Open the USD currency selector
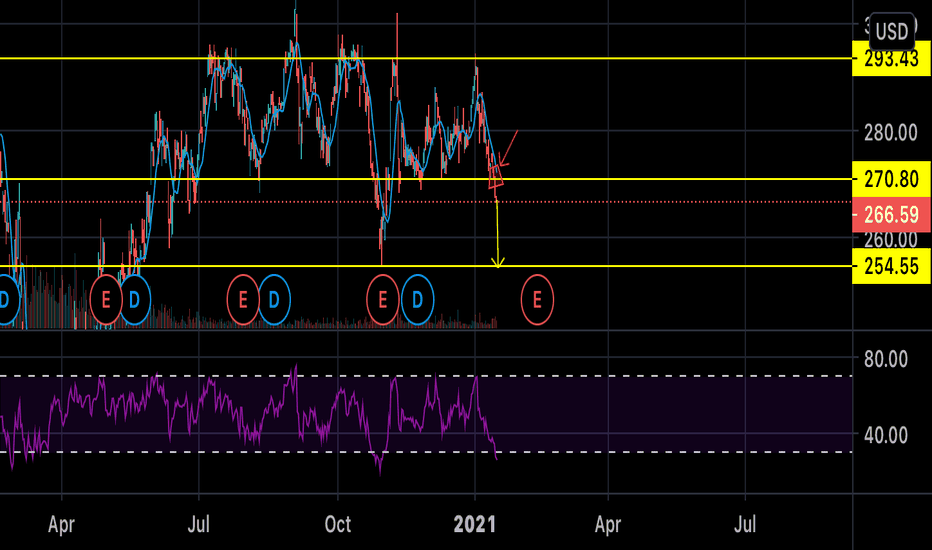932x550 pixels. point(892,31)
